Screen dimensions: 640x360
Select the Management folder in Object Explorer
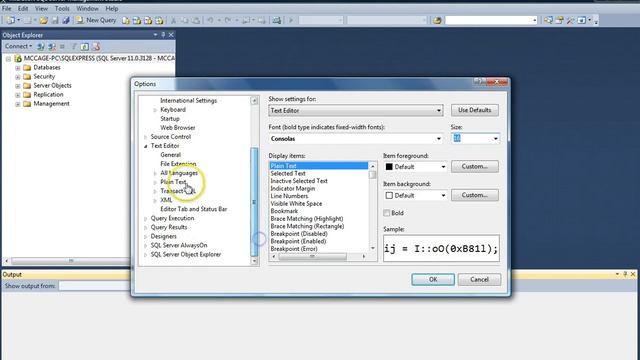pyautogui.click(x=51, y=104)
